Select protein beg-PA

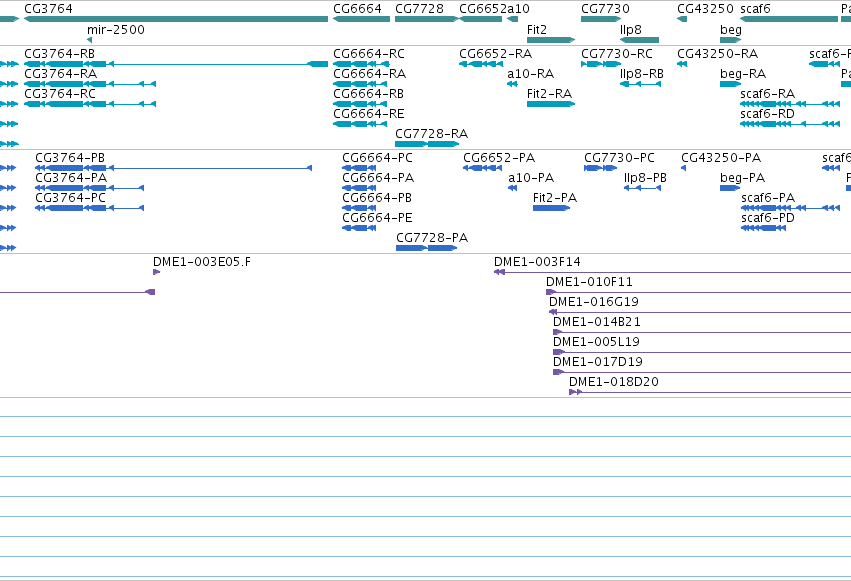[730, 188]
